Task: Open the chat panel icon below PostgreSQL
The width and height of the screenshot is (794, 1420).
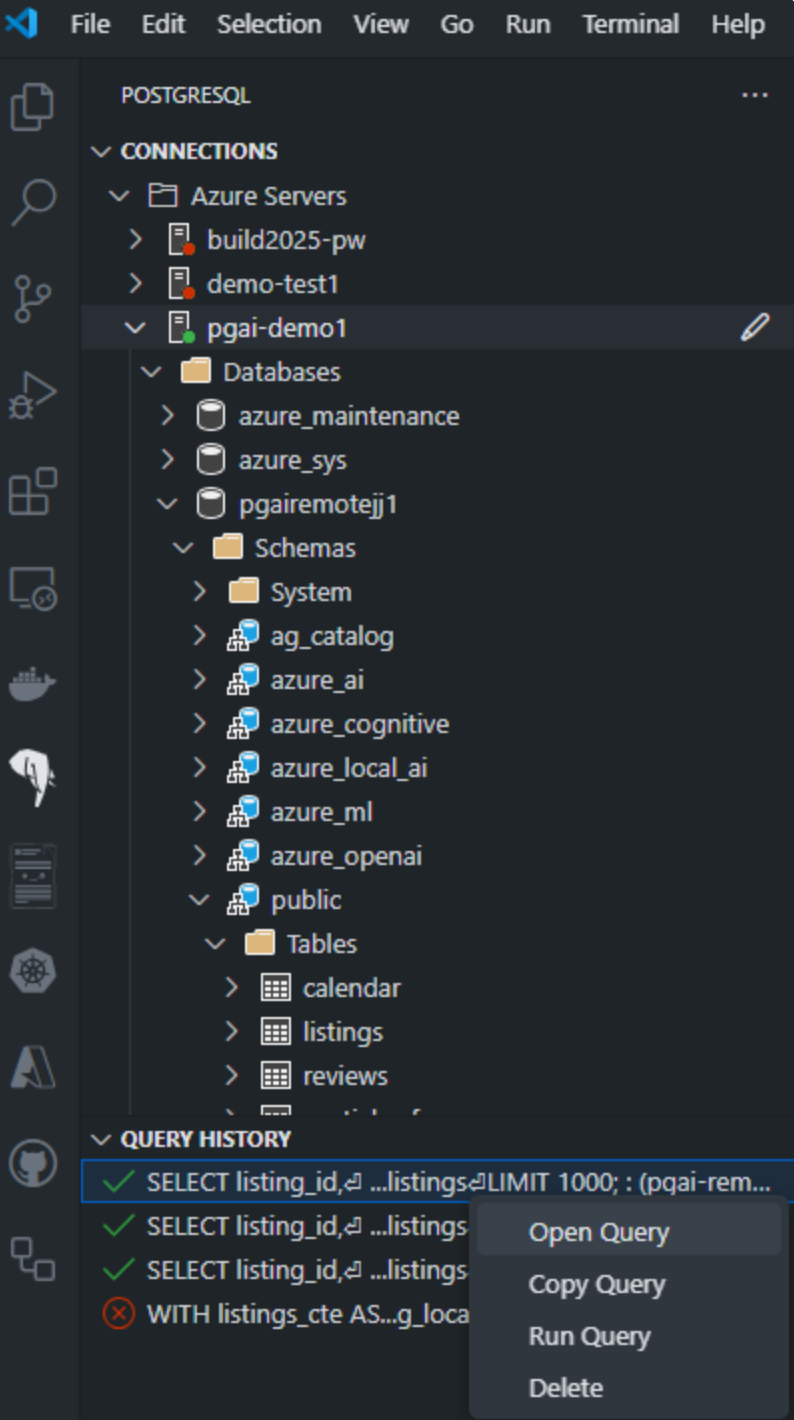Action: (33, 875)
